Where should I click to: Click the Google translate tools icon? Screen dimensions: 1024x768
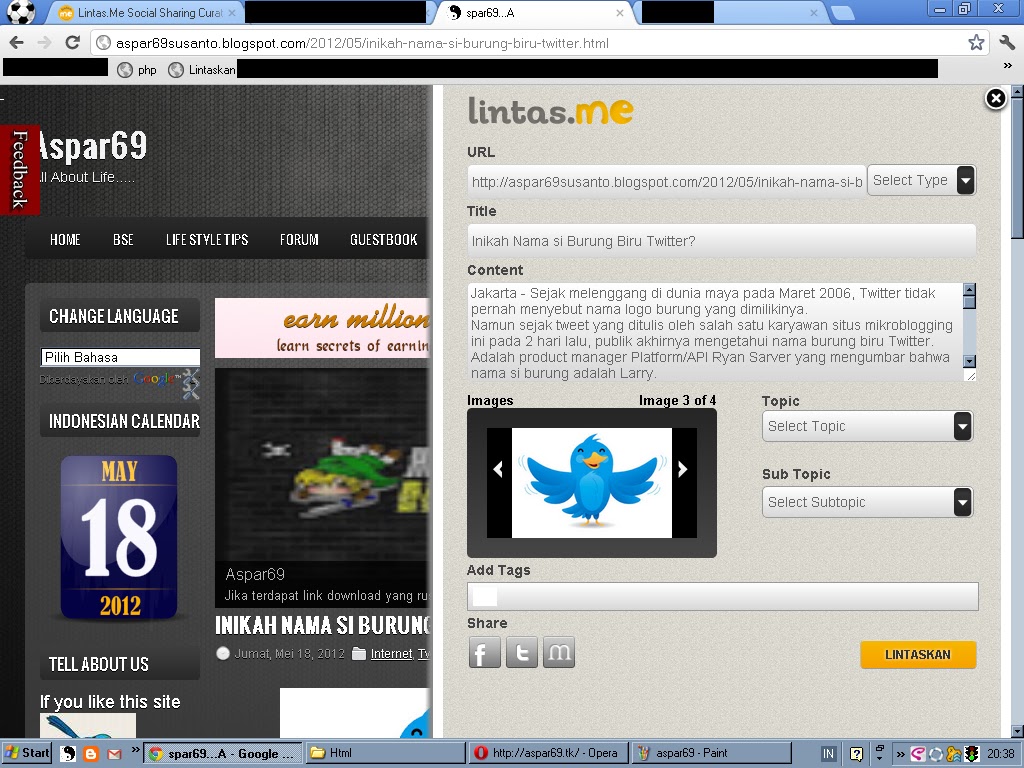pyautogui.click(x=191, y=384)
